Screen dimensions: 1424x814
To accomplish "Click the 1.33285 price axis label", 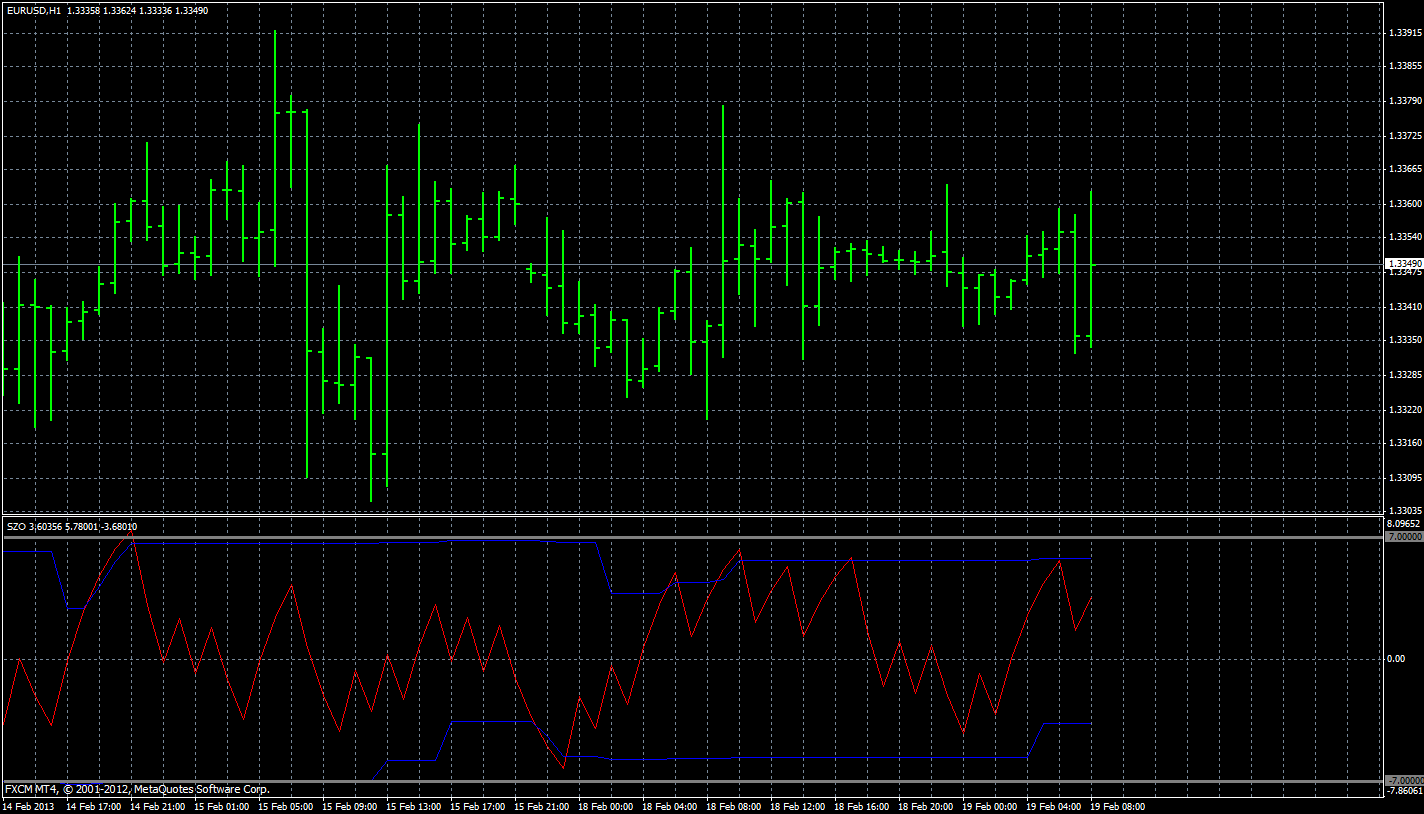I will click(1405, 374).
